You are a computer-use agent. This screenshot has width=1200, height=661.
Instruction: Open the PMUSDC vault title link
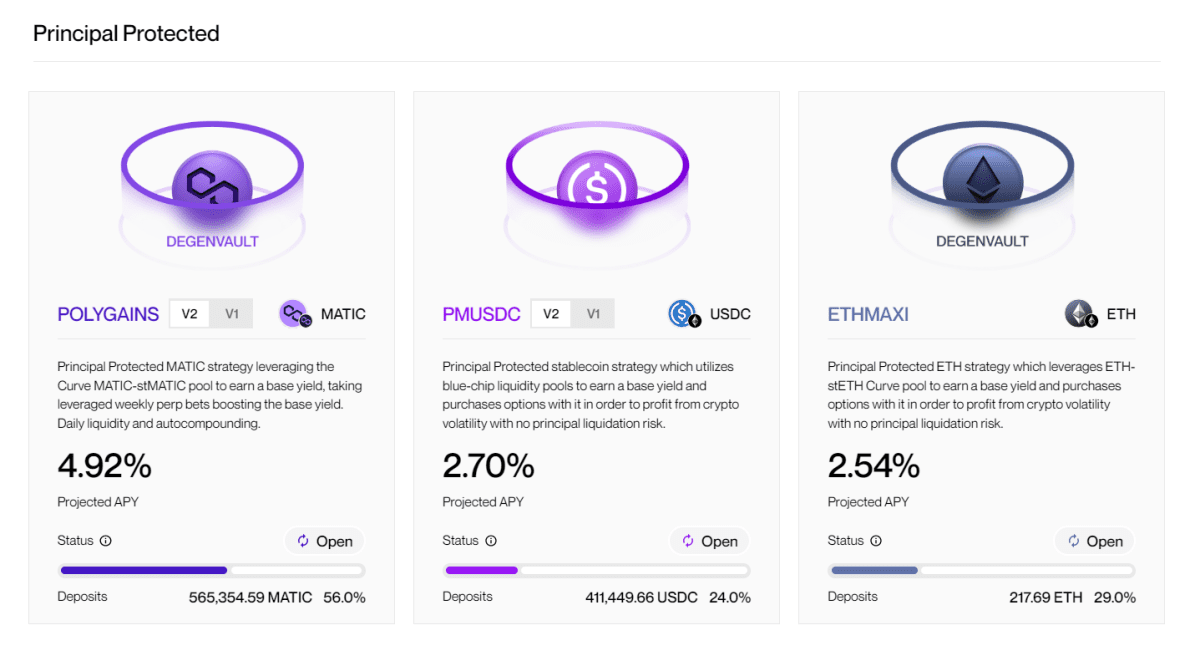481,314
